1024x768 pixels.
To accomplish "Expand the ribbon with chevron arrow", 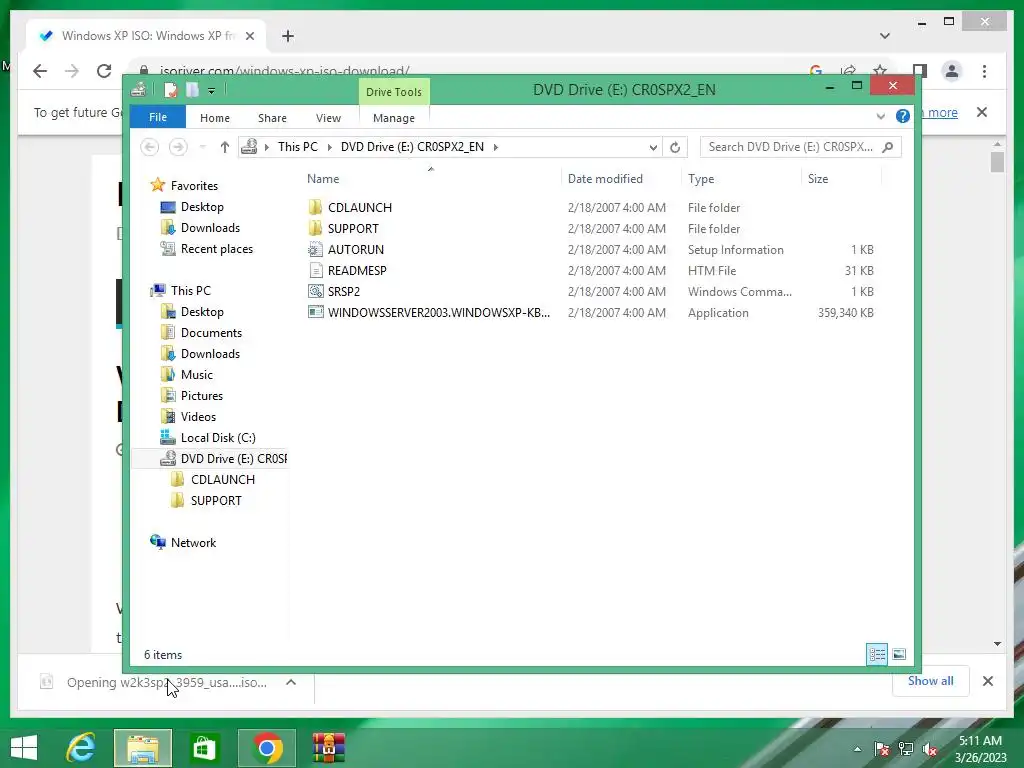I will coord(880,116).
